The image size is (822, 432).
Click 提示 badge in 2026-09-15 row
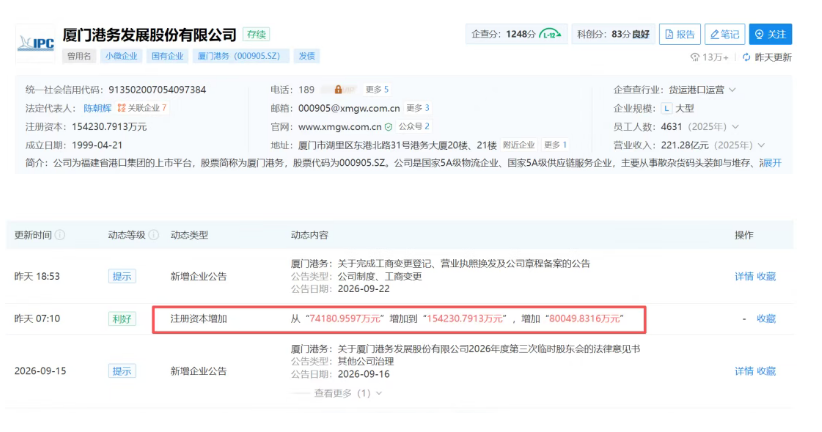(x=122, y=371)
